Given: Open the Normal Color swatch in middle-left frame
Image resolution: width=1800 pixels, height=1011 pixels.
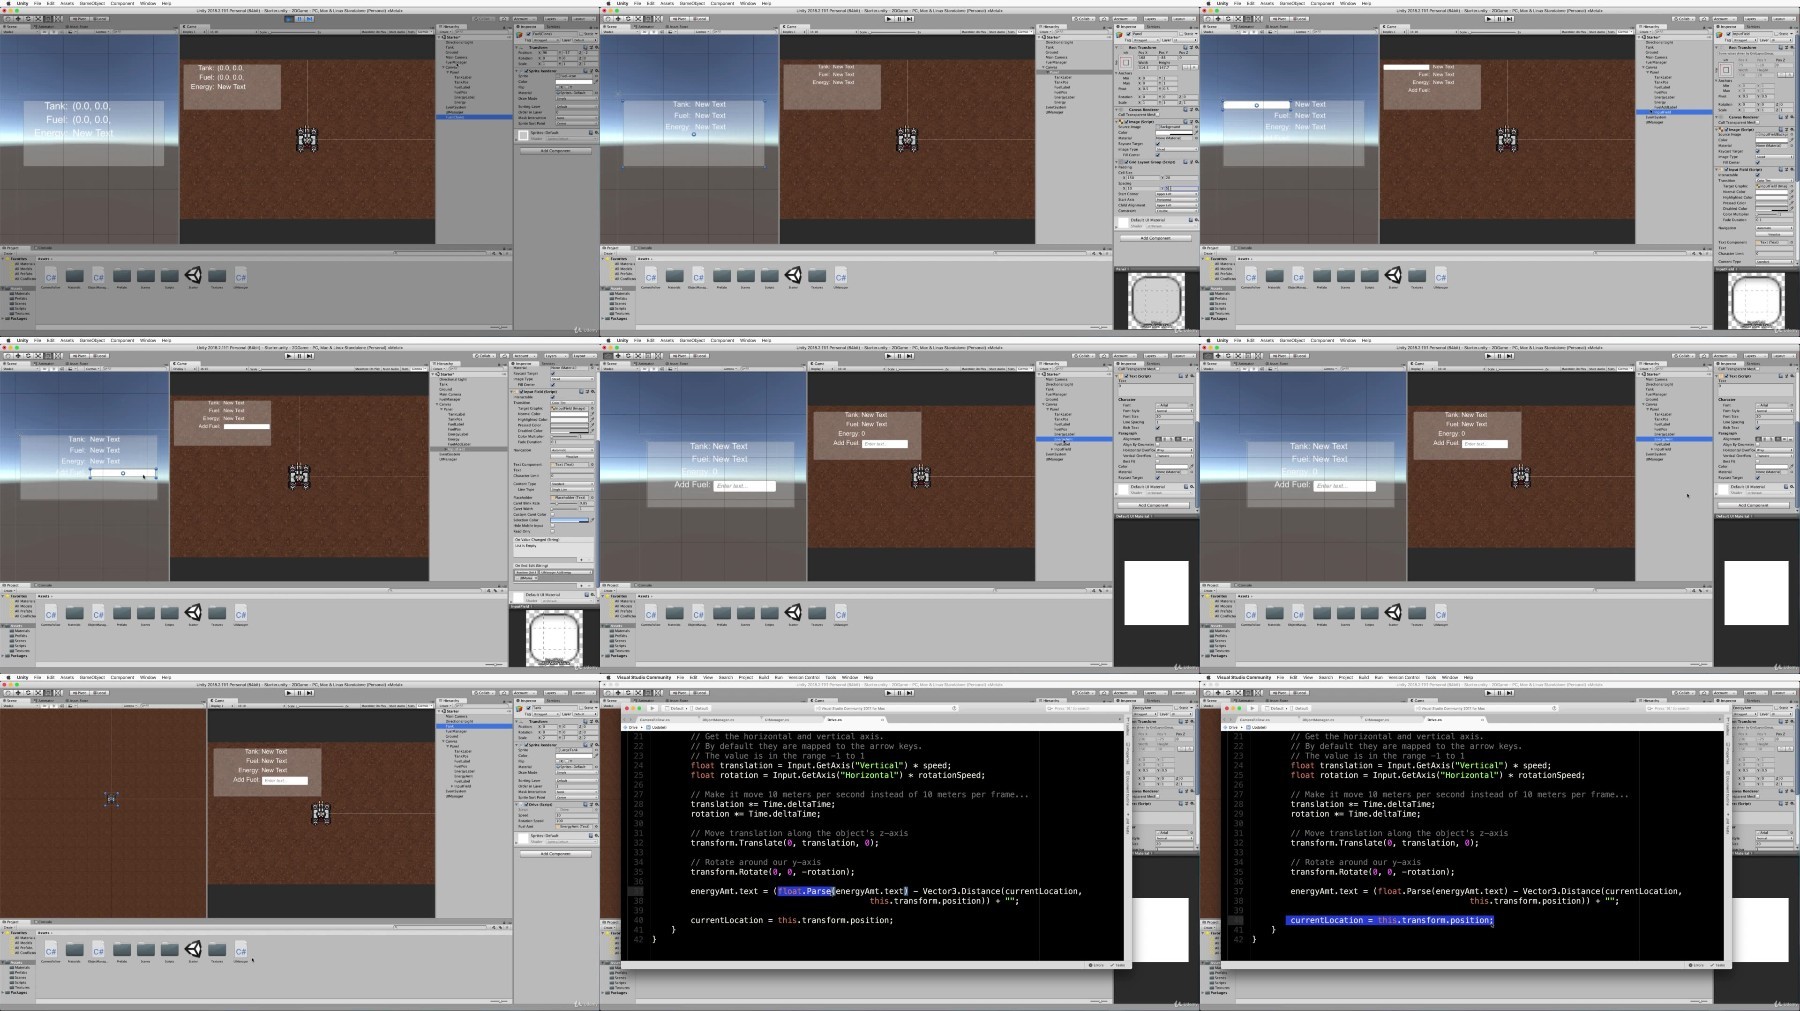Looking at the screenshot, I should point(569,414).
